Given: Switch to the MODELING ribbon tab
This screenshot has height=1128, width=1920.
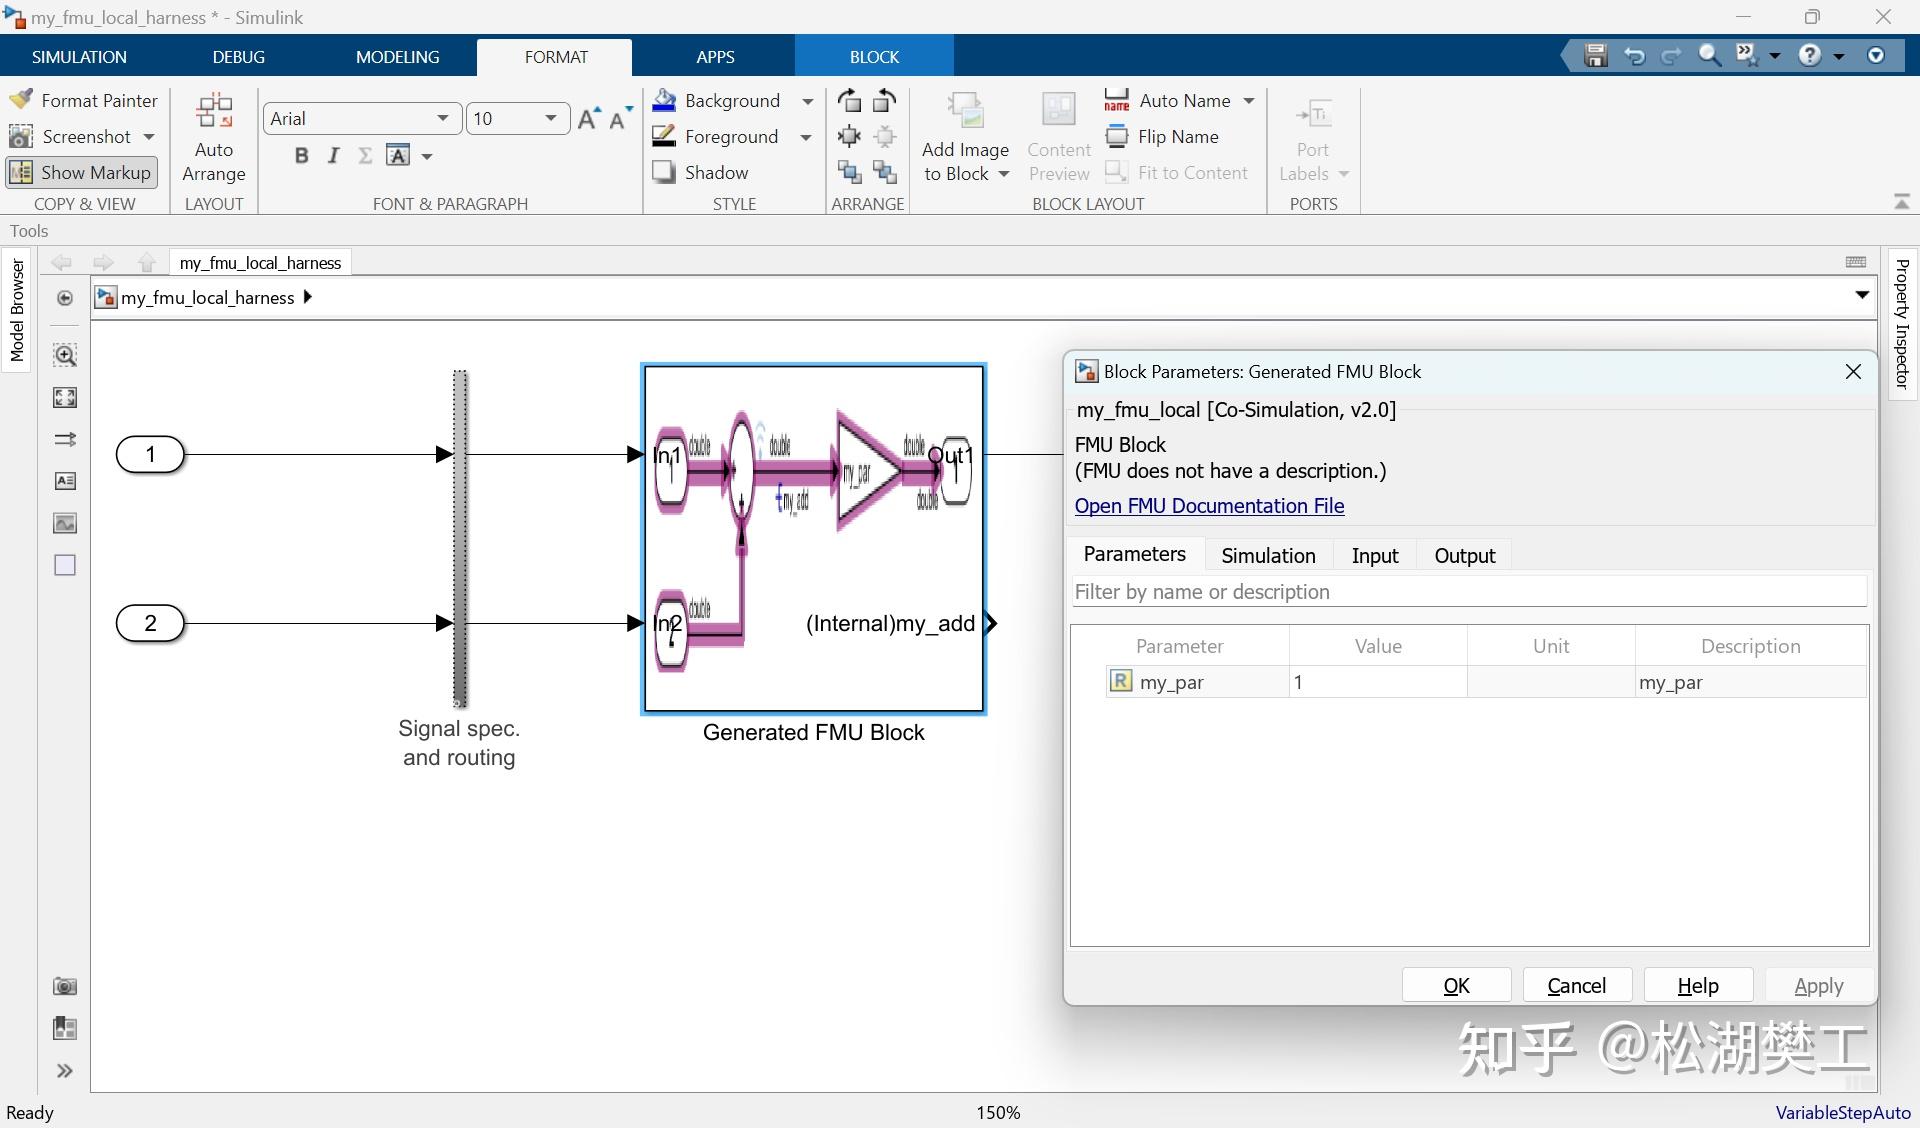Looking at the screenshot, I should point(397,57).
